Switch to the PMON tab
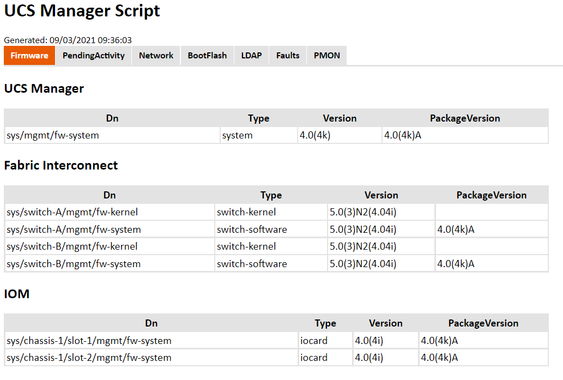Image resolution: width=563 pixels, height=380 pixels. click(x=327, y=56)
